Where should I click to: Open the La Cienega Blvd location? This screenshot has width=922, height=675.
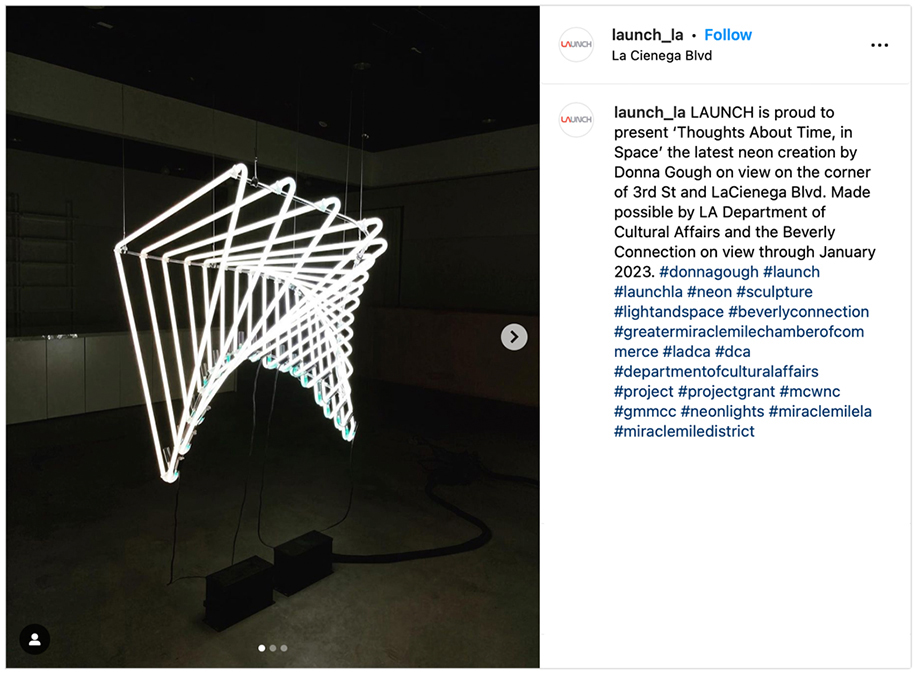click(662, 55)
